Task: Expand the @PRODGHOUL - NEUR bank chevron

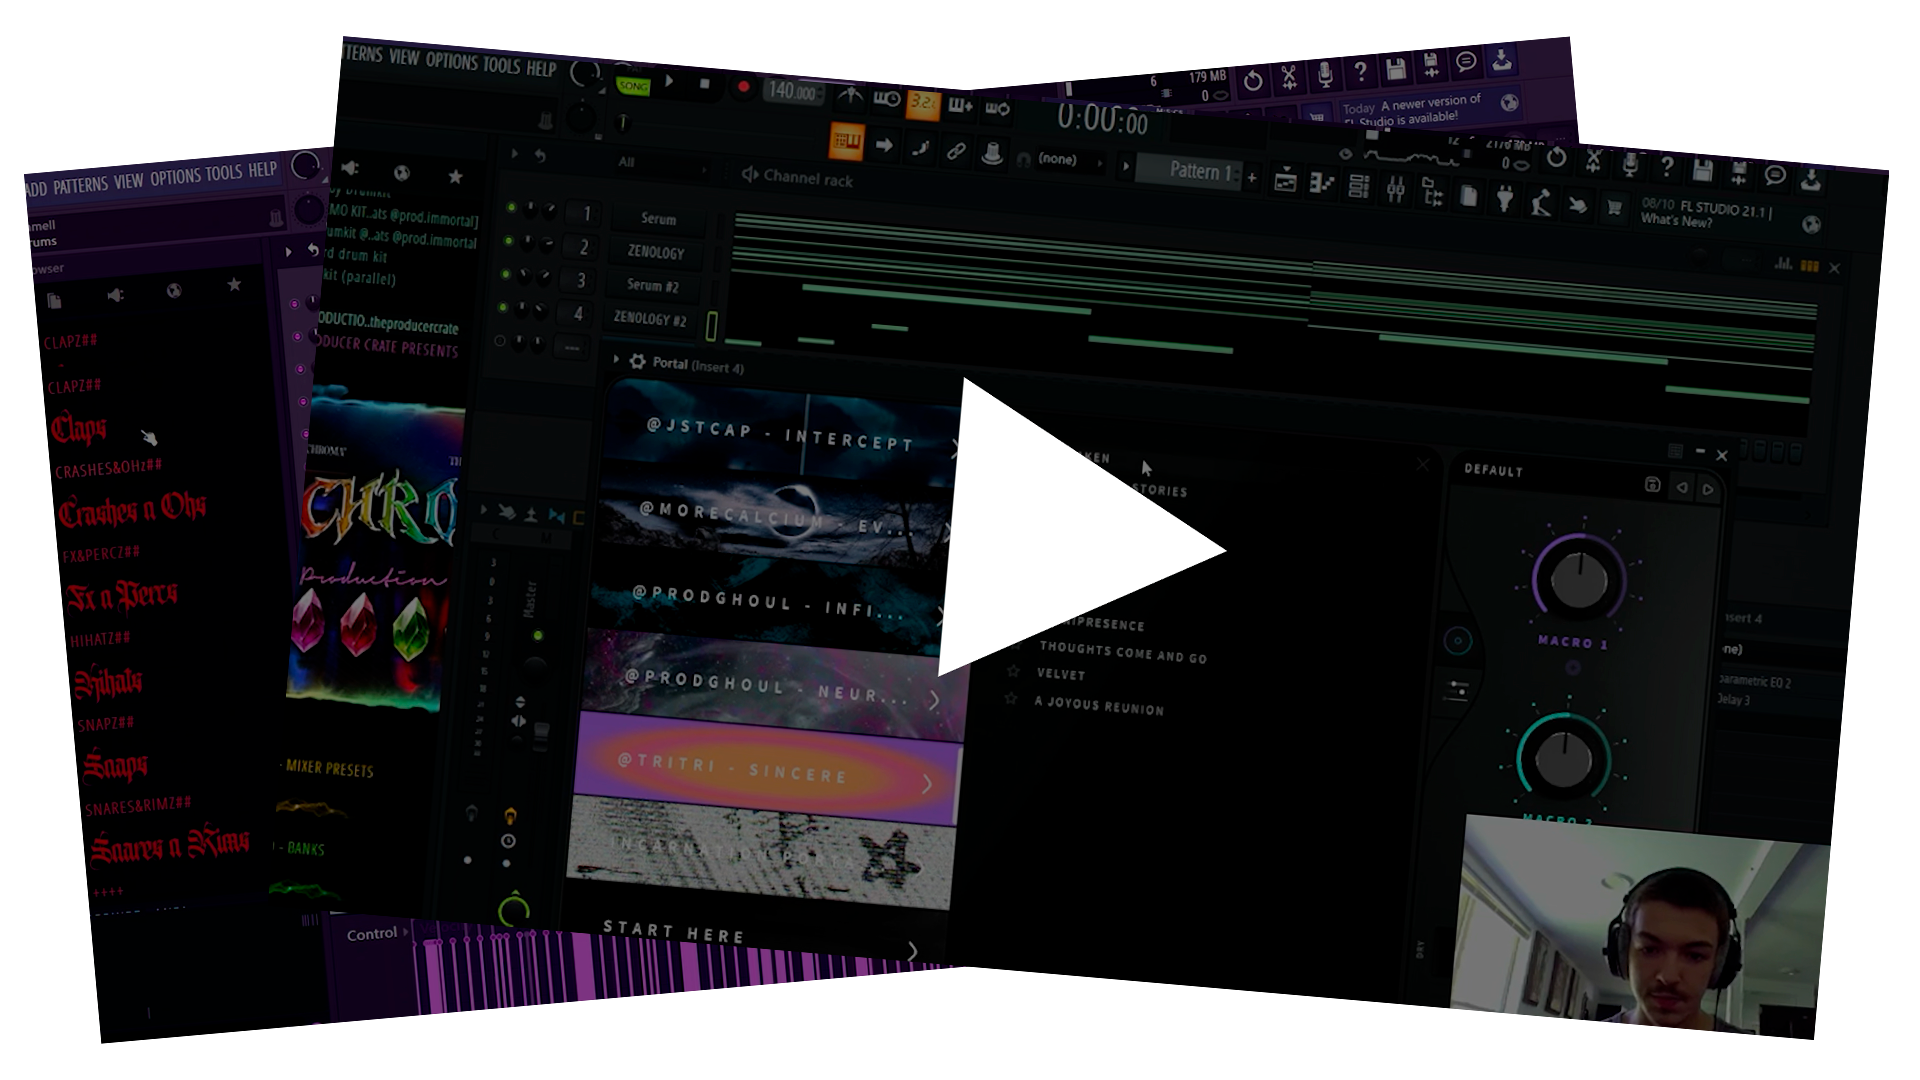Action: (x=934, y=699)
